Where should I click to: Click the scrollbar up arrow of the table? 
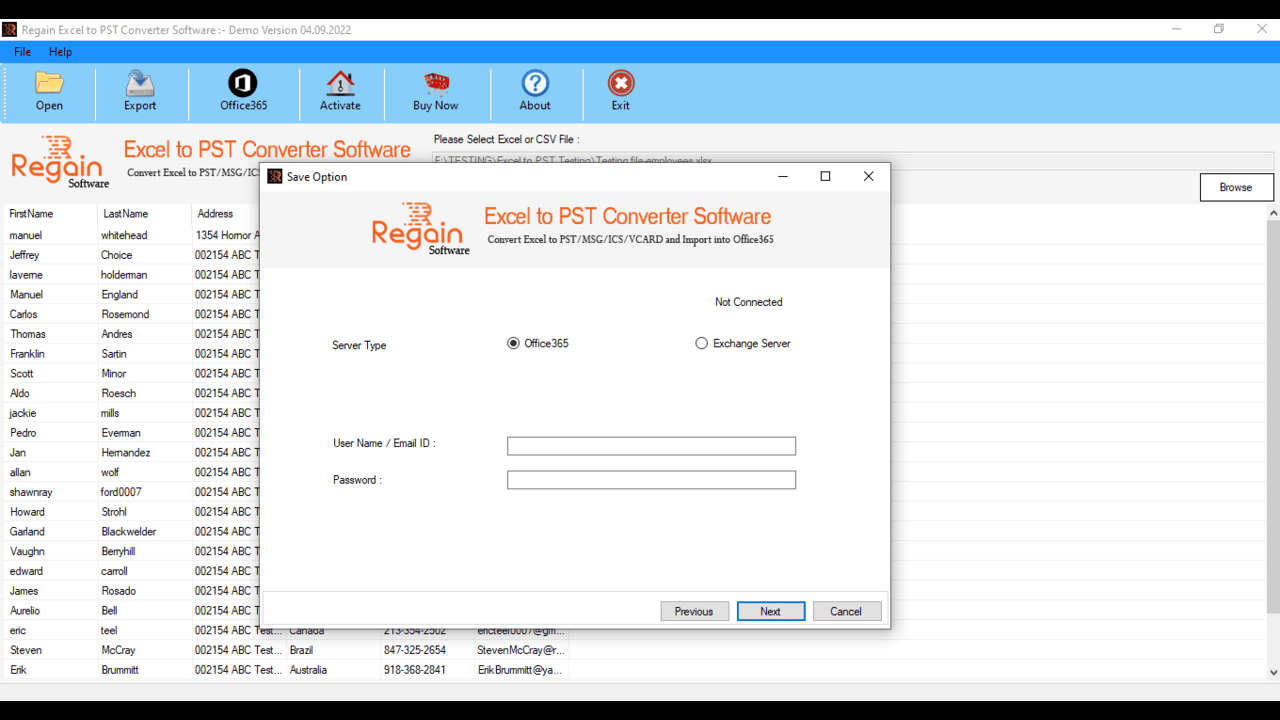pyautogui.click(x=1273, y=213)
